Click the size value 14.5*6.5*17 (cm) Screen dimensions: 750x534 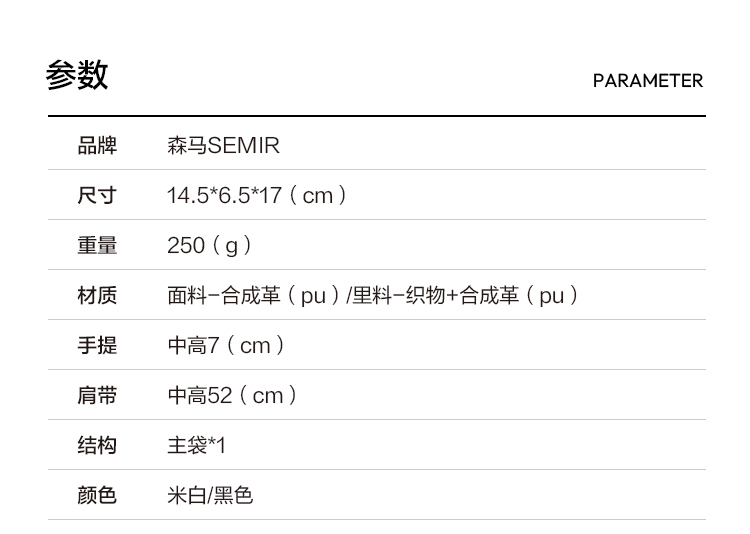click(257, 196)
